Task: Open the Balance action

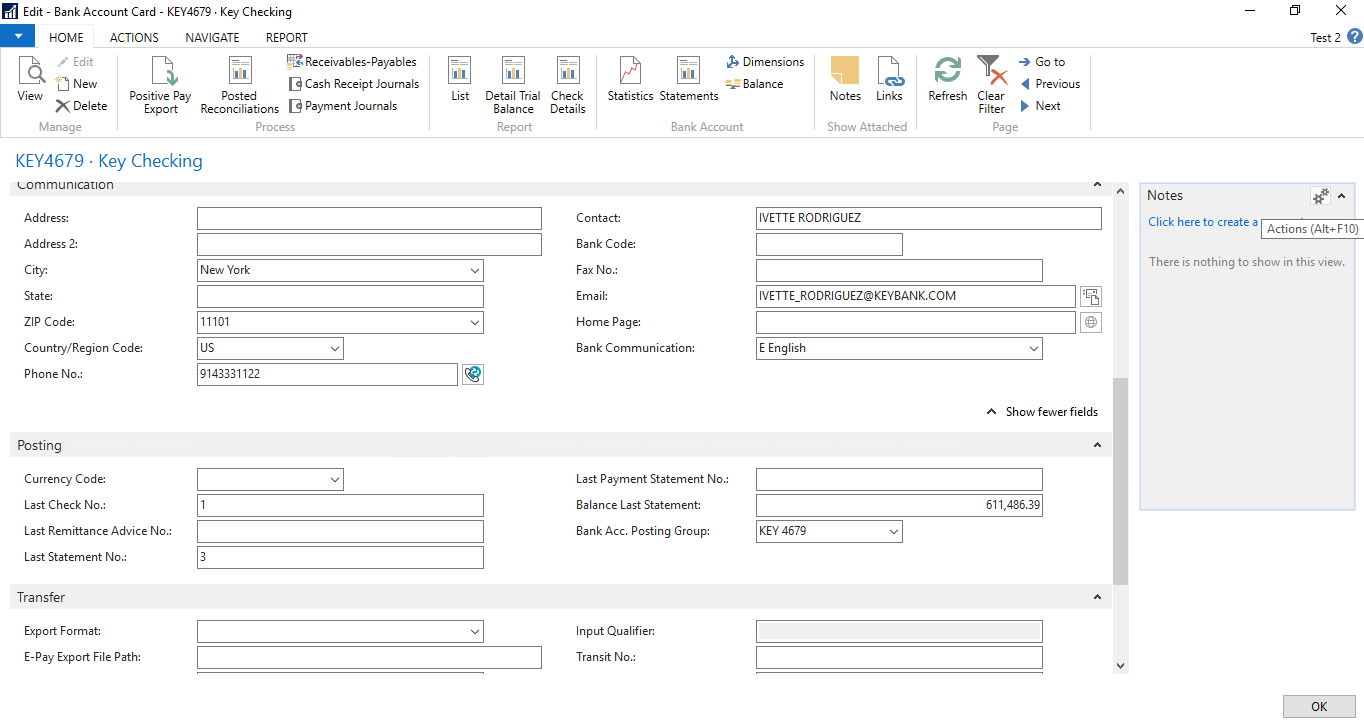Action: pyautogui.click(x=754, y=84)
